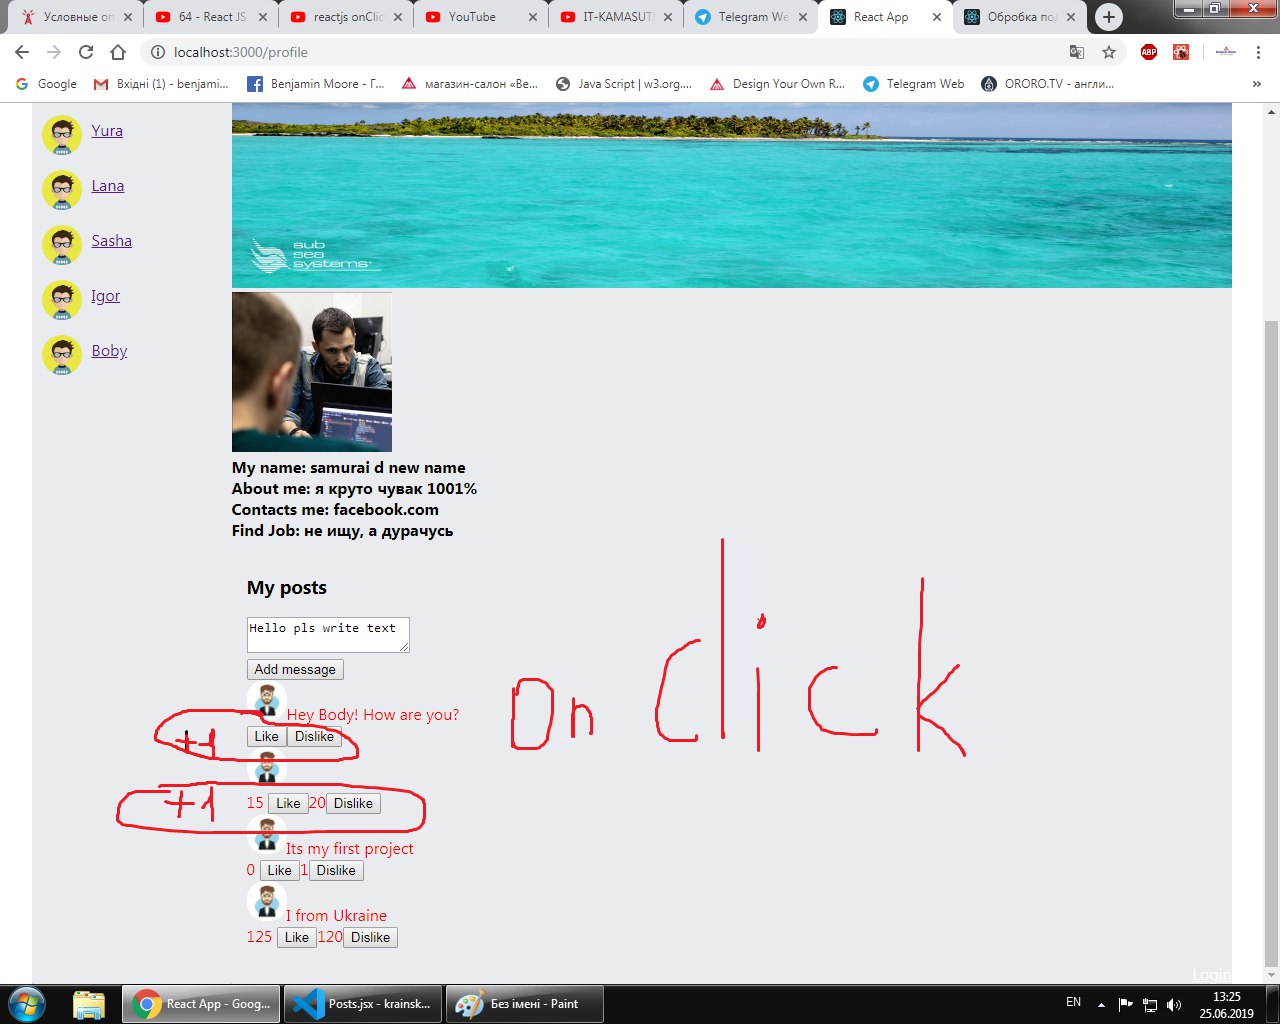The height and width of the screenshot is (1024, 1280).
Task: Dislike the 'I from Ukraine' post
Action: click(x=370, y=938)
